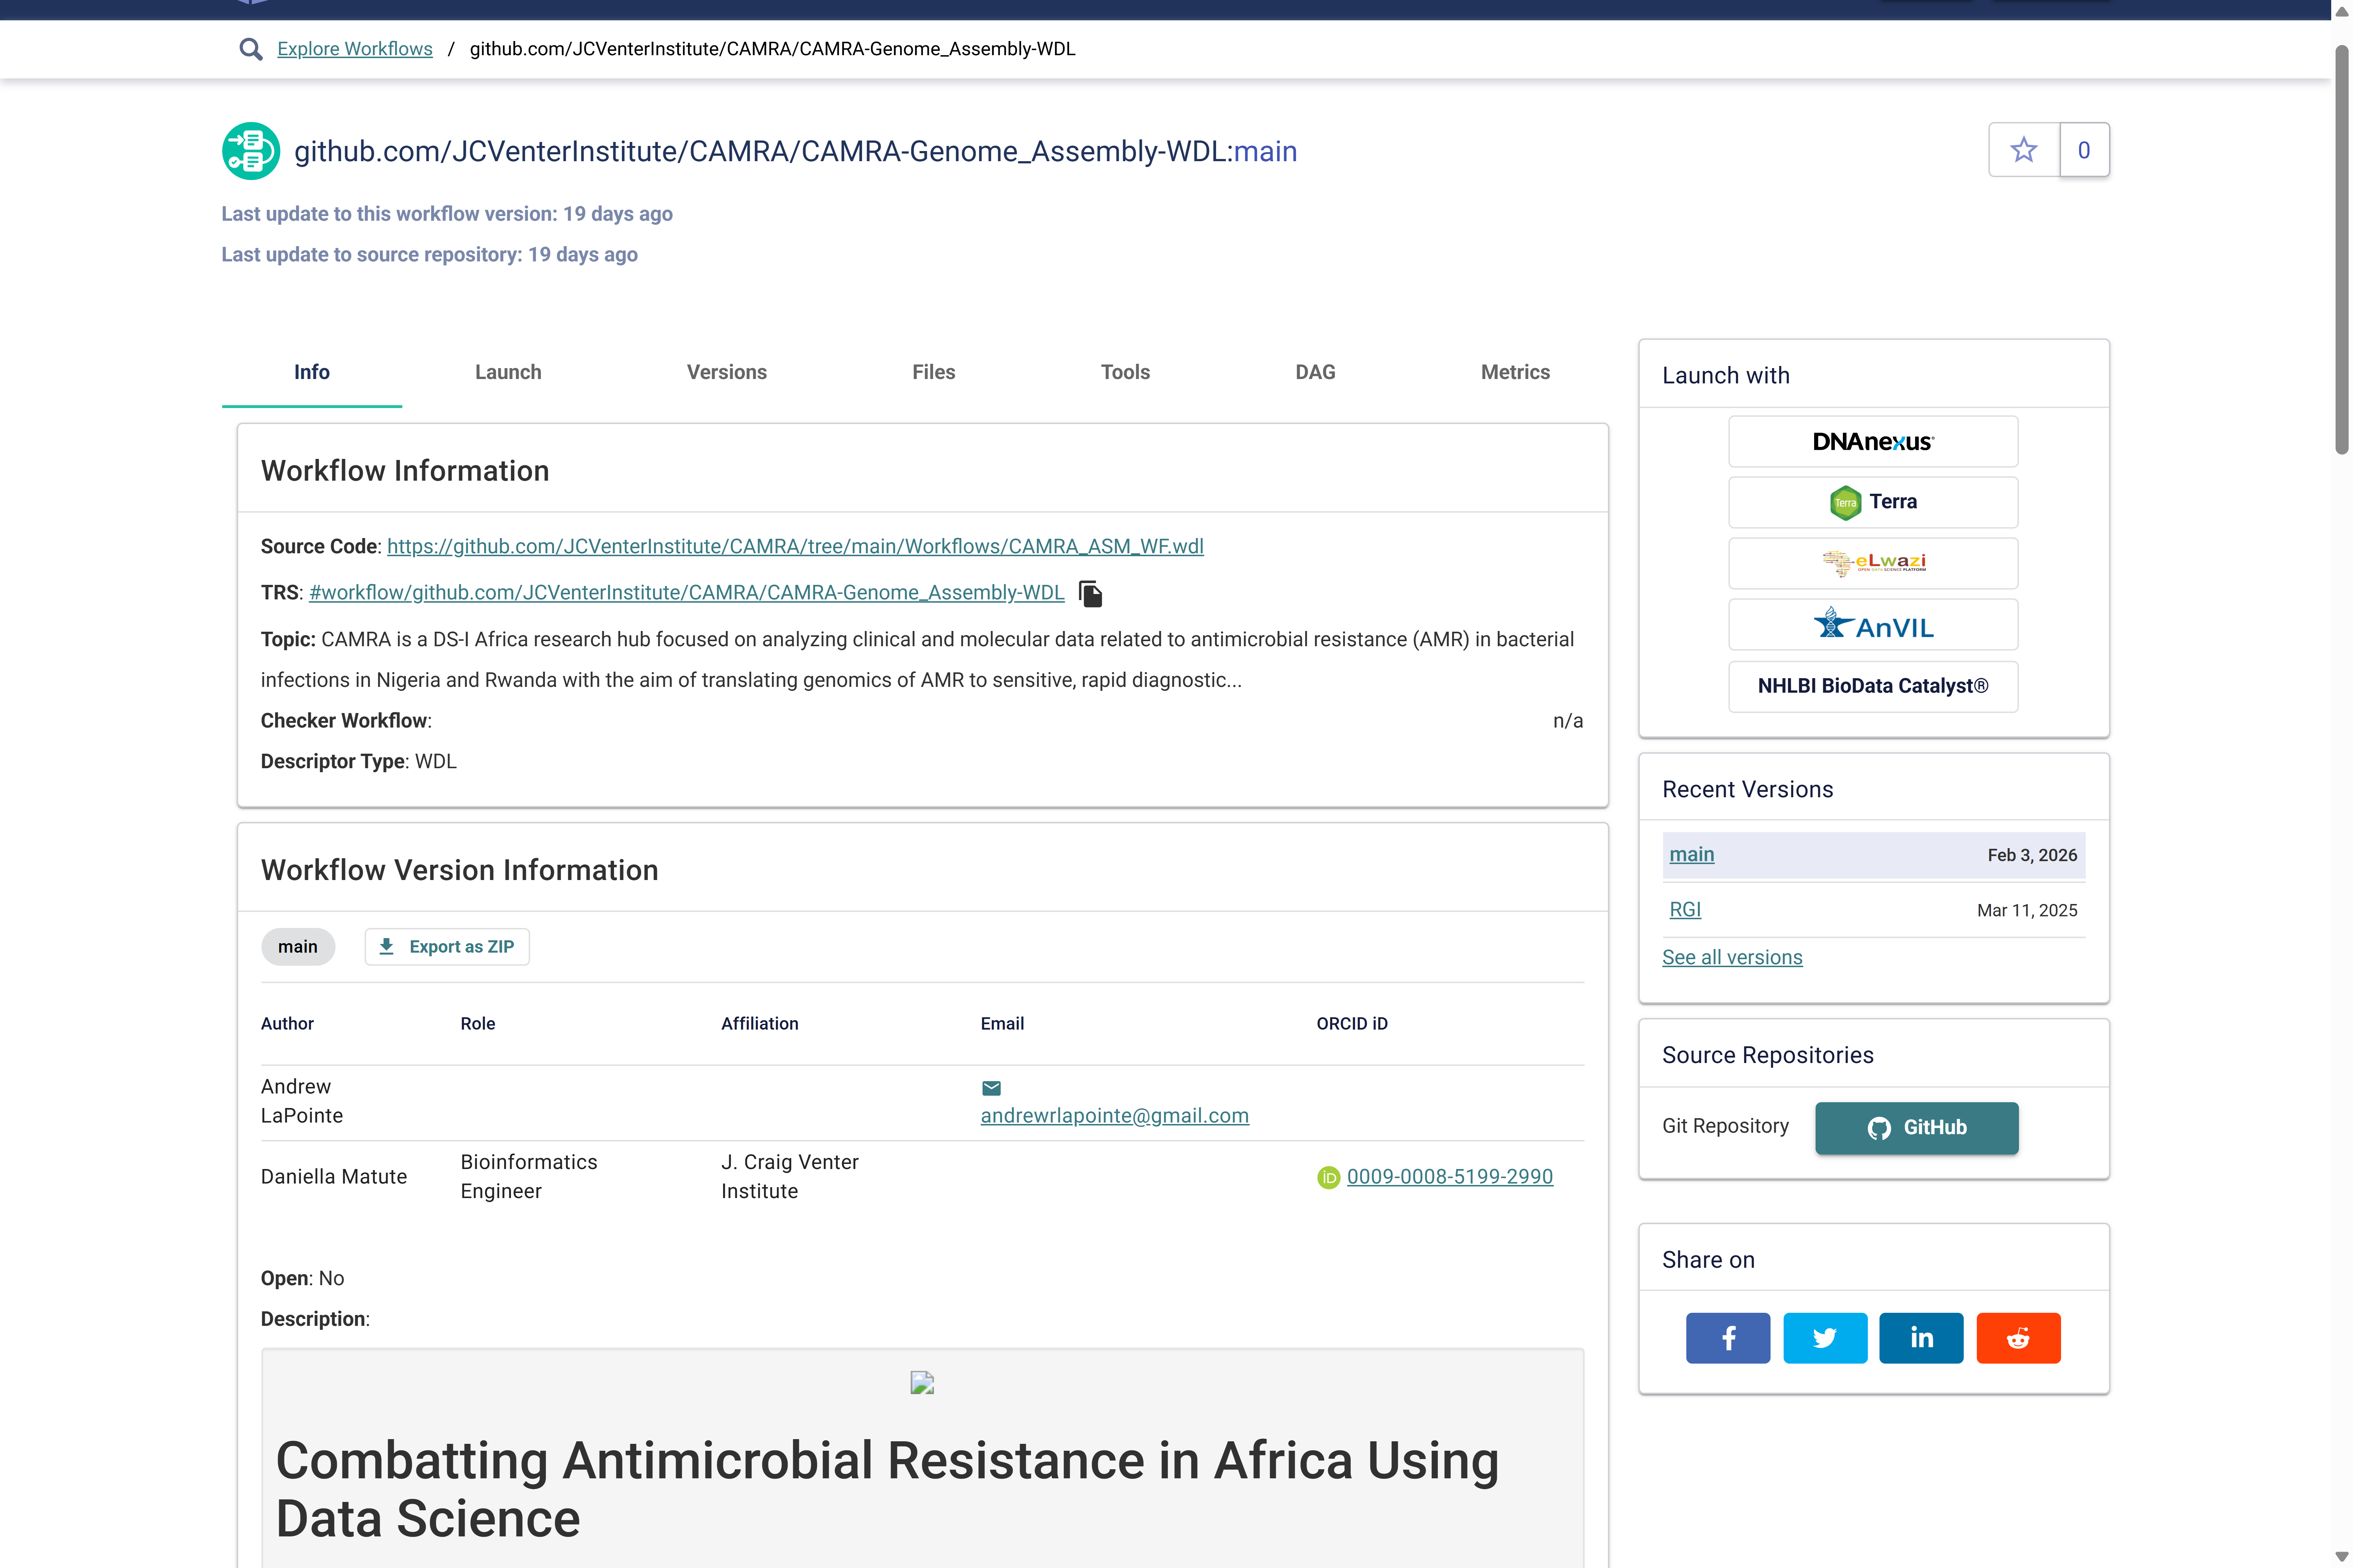Share workflow on Reddit
This screenshot has height=1568, width=2353.
2017,1338
